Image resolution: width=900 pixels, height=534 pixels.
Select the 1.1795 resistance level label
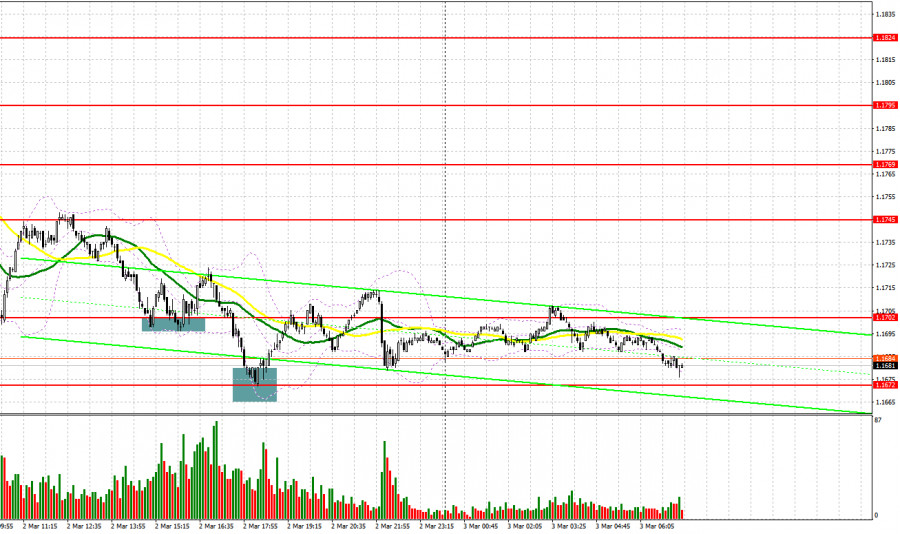[883, 105]
